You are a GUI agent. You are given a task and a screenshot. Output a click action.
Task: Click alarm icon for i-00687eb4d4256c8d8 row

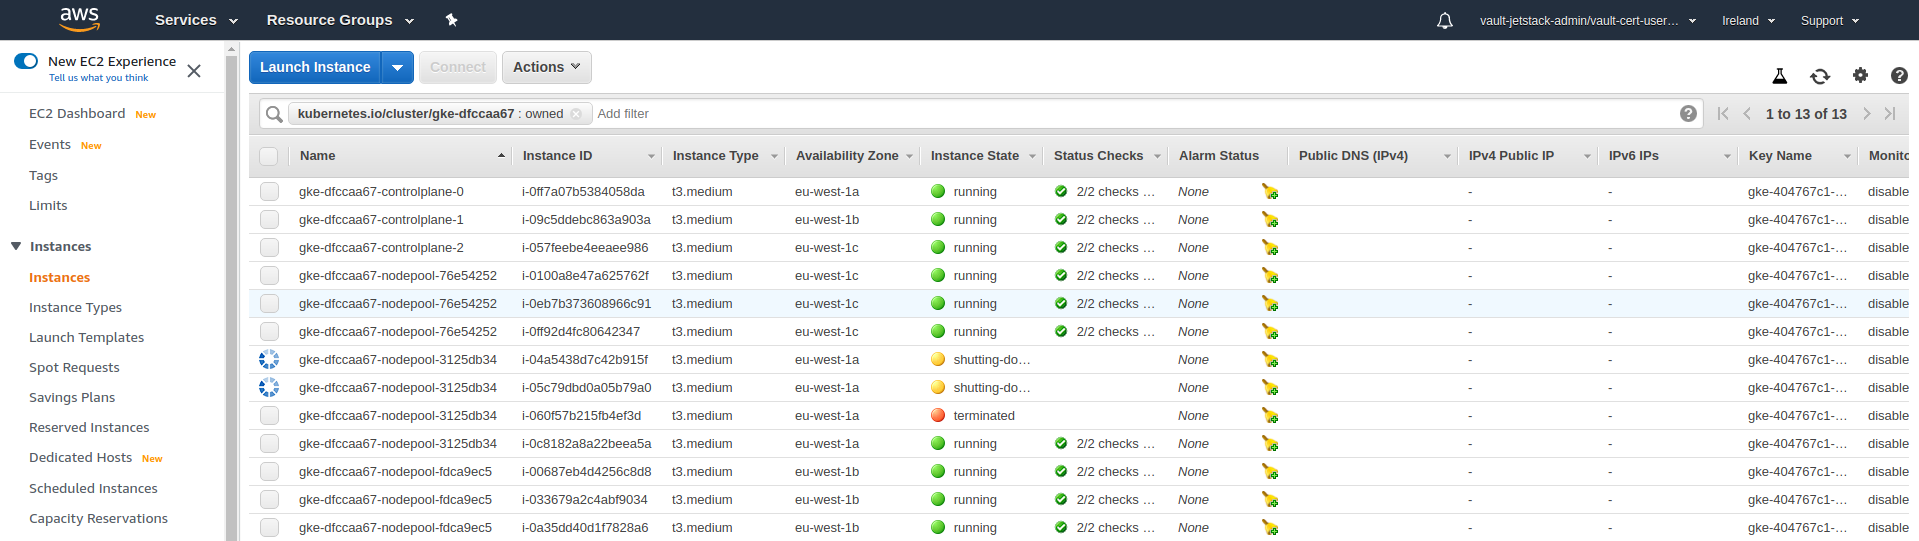[x=1270, y=472]
